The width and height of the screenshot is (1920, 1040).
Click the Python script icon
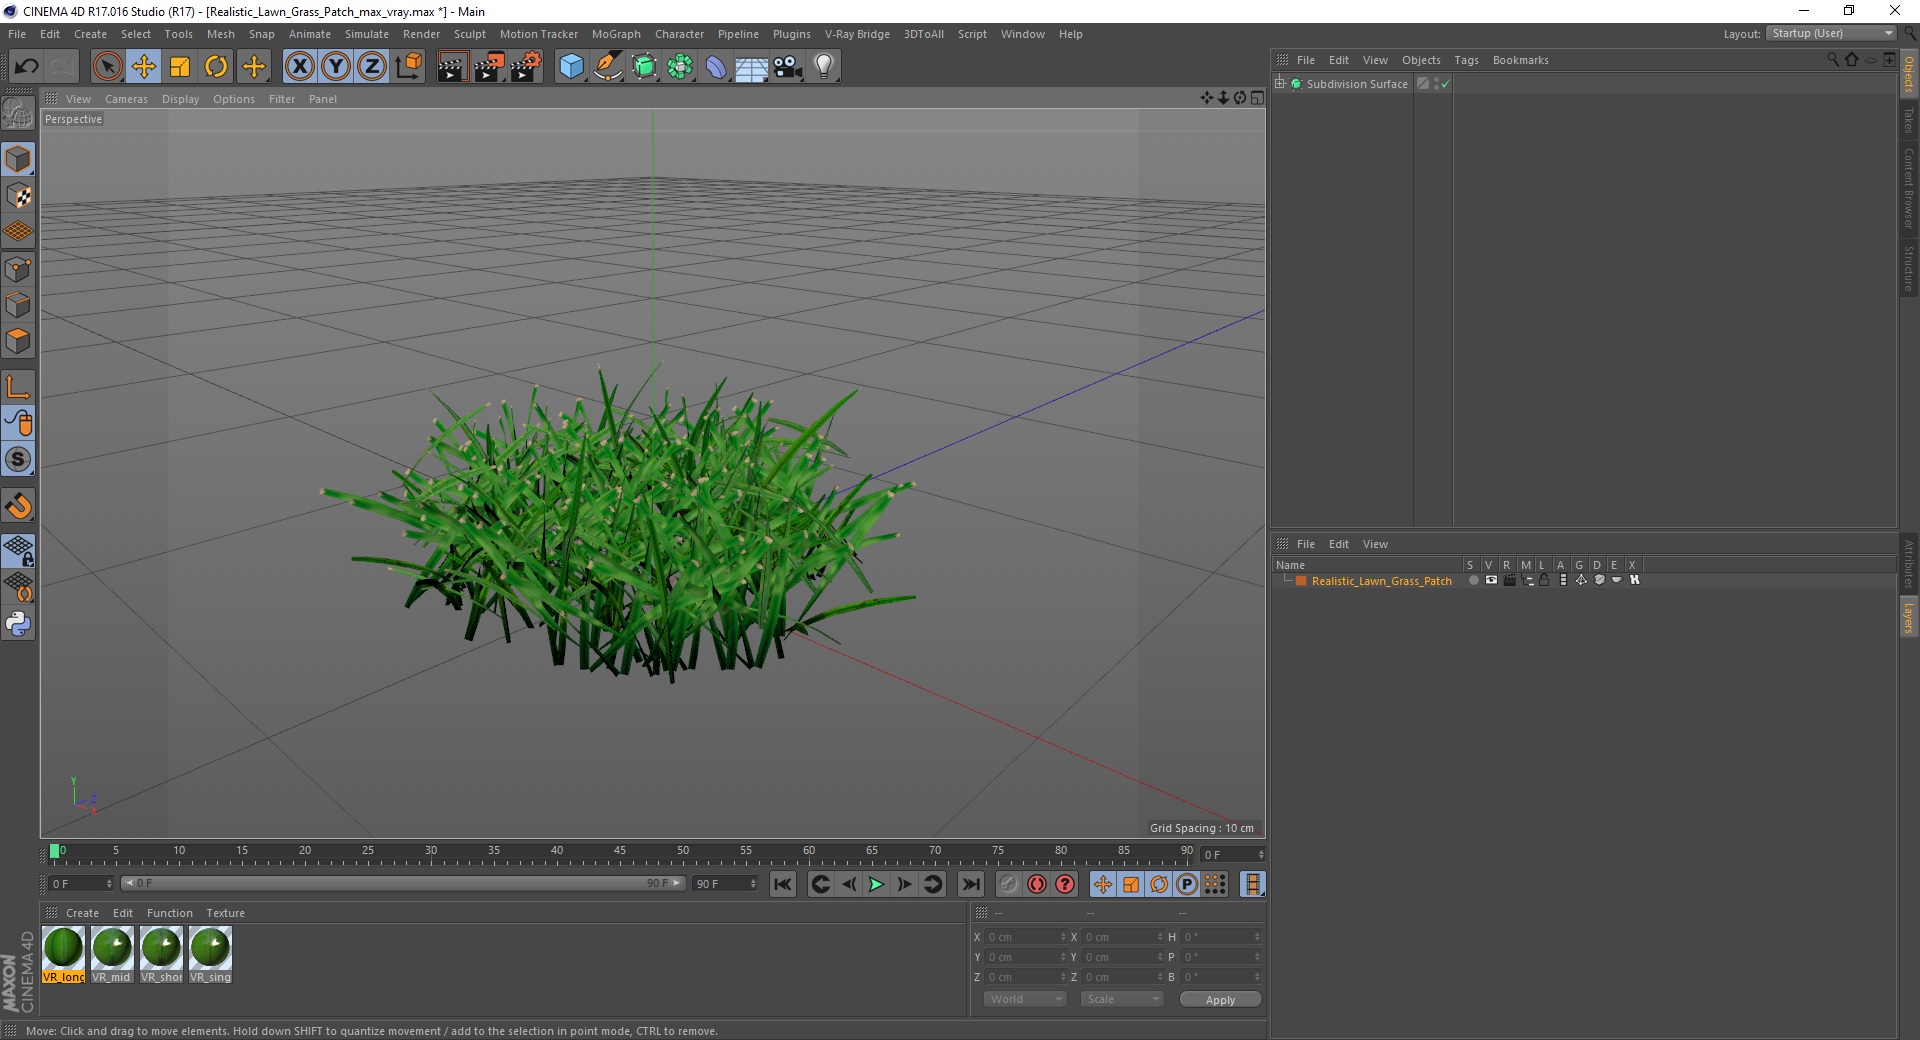pos(18,624)
